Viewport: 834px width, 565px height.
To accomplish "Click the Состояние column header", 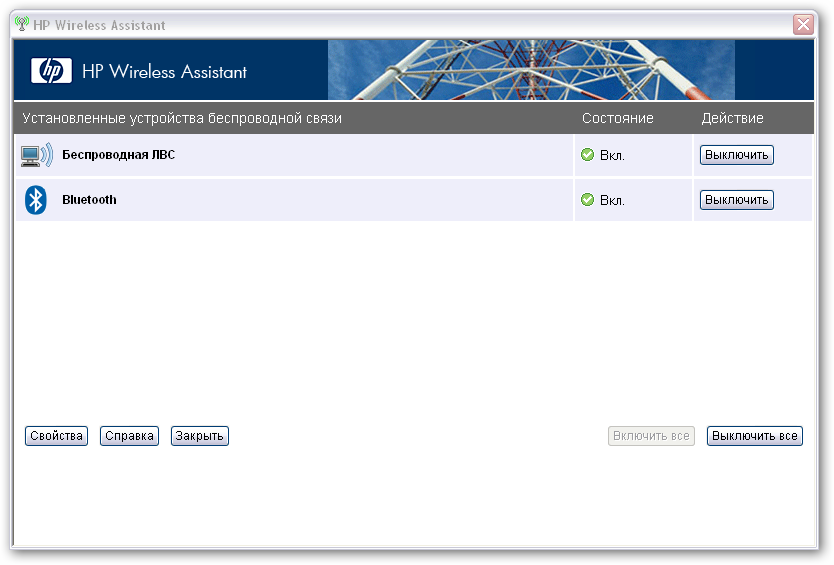I will coord(618,118).
